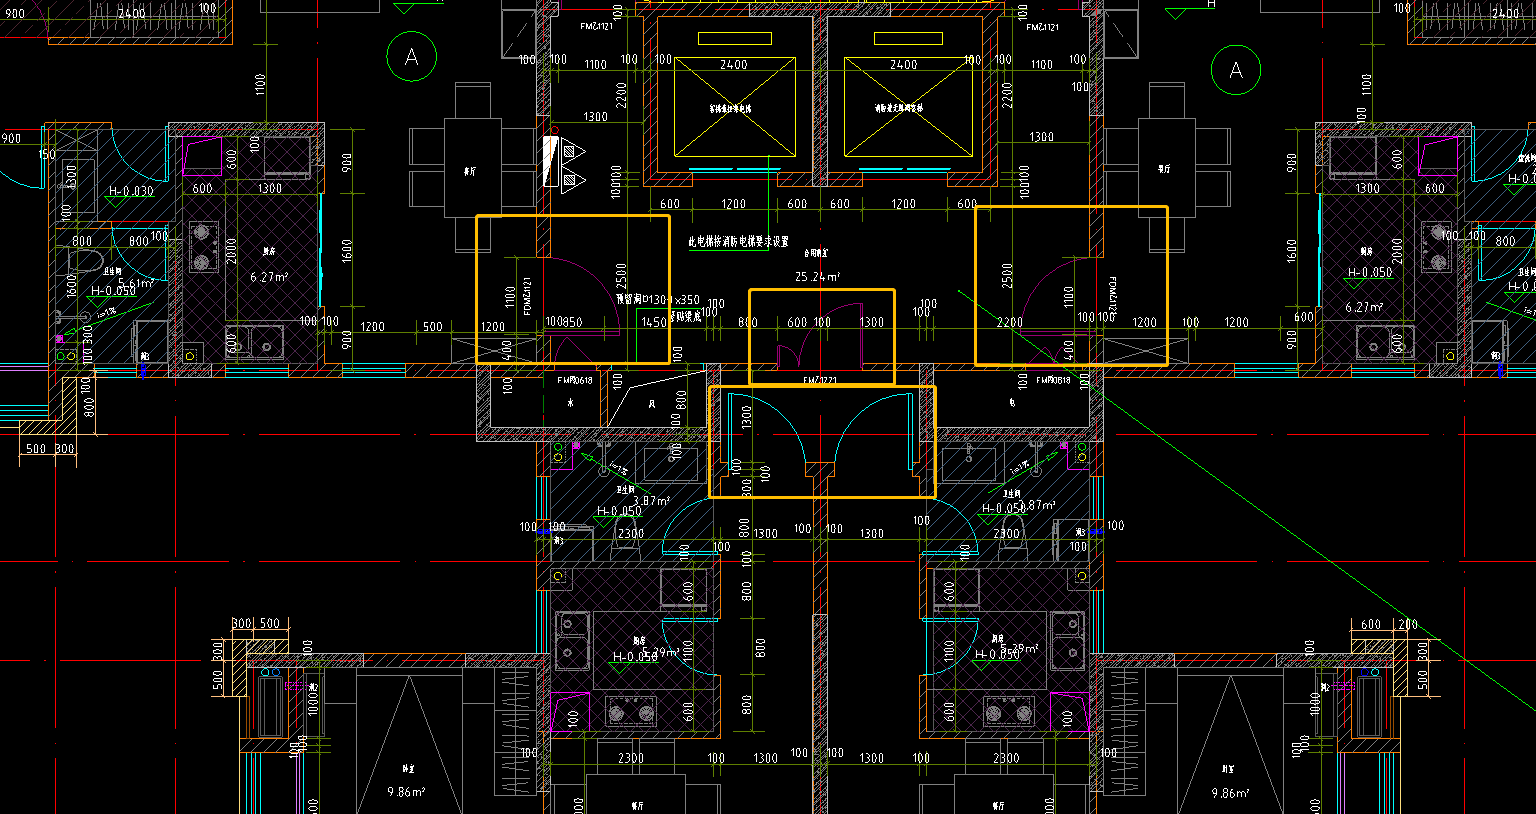Click the 600 200 dimension pair at right

tap(1389, 625)
